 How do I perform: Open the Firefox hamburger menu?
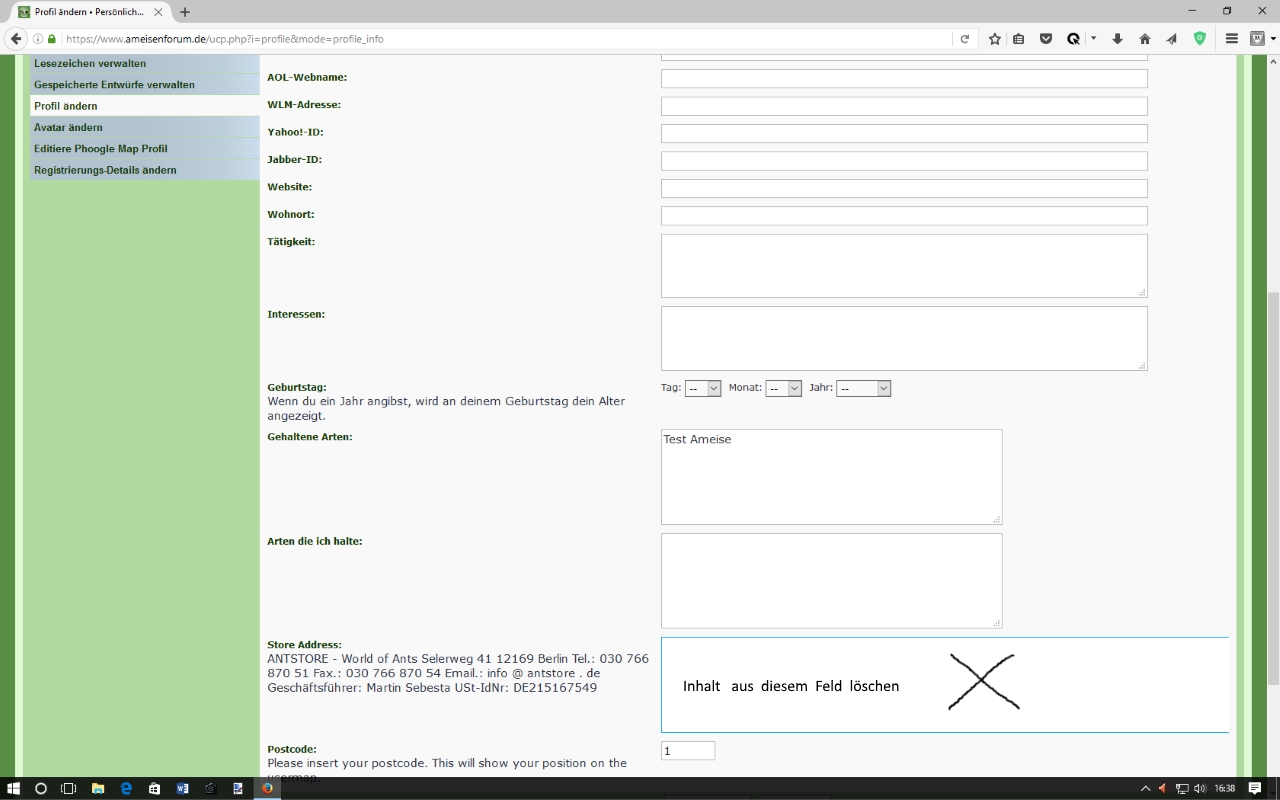(1232, 39)
